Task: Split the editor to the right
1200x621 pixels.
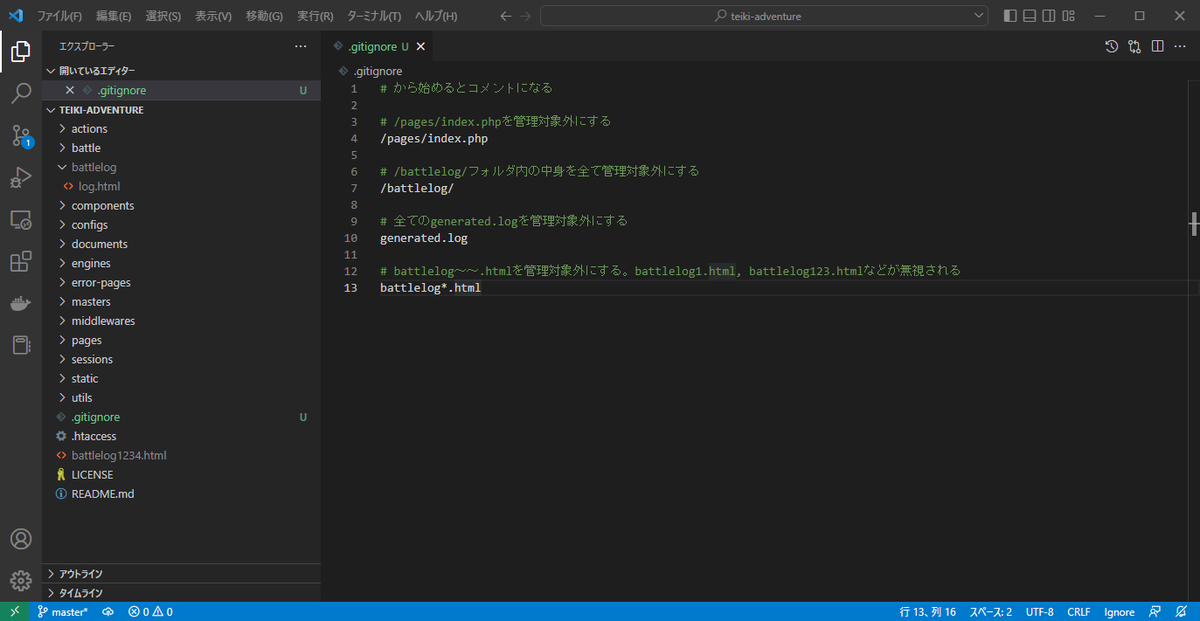Action: (1157, 46)
